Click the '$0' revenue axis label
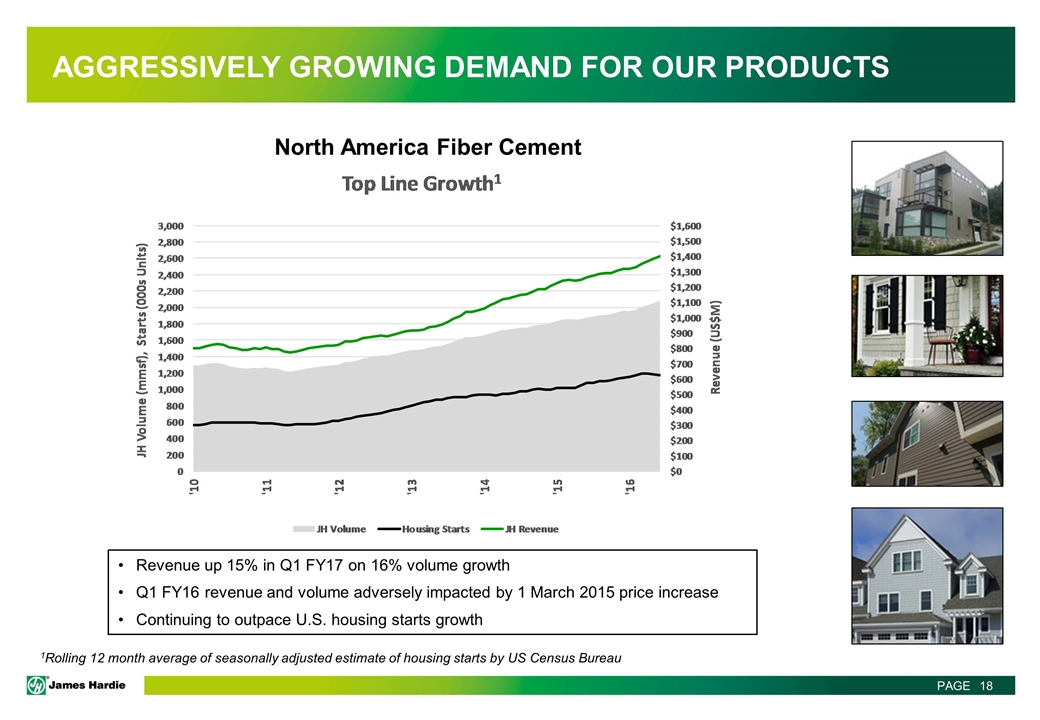This screenshot has width=1040, height=720. 676,471
